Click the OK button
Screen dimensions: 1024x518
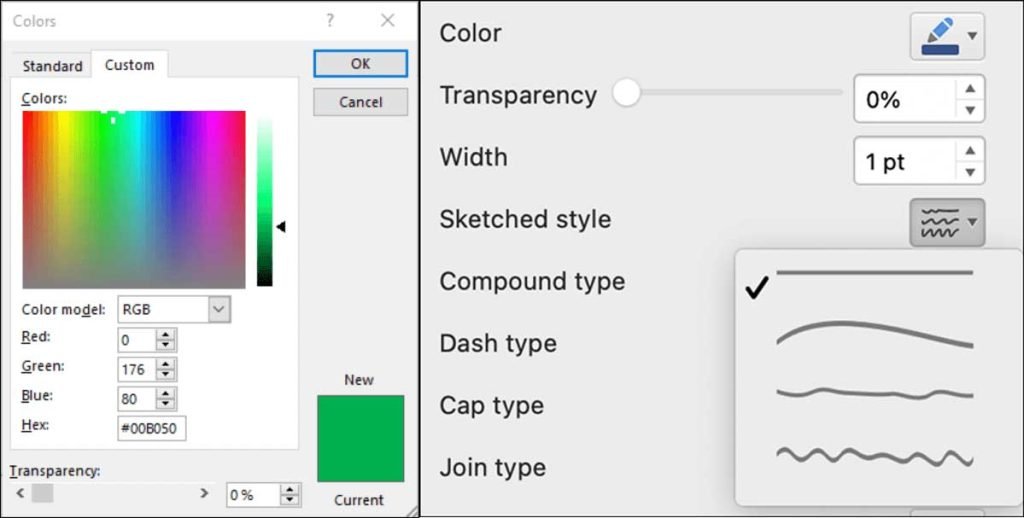point(360,64)
